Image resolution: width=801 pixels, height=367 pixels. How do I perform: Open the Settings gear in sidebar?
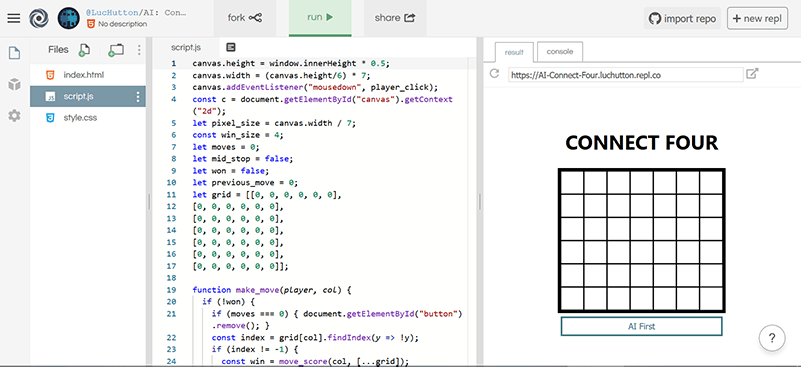(x=14, y=116)
